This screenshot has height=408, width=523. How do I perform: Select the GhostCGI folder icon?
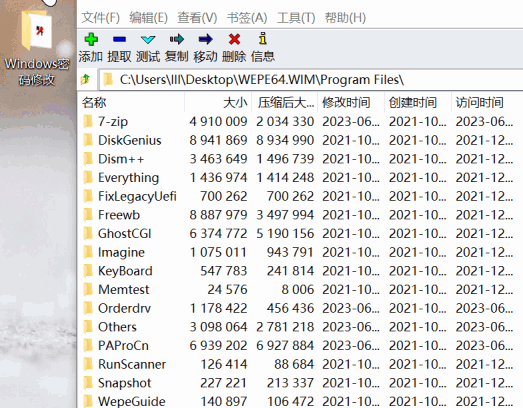[x=88, y=234]
